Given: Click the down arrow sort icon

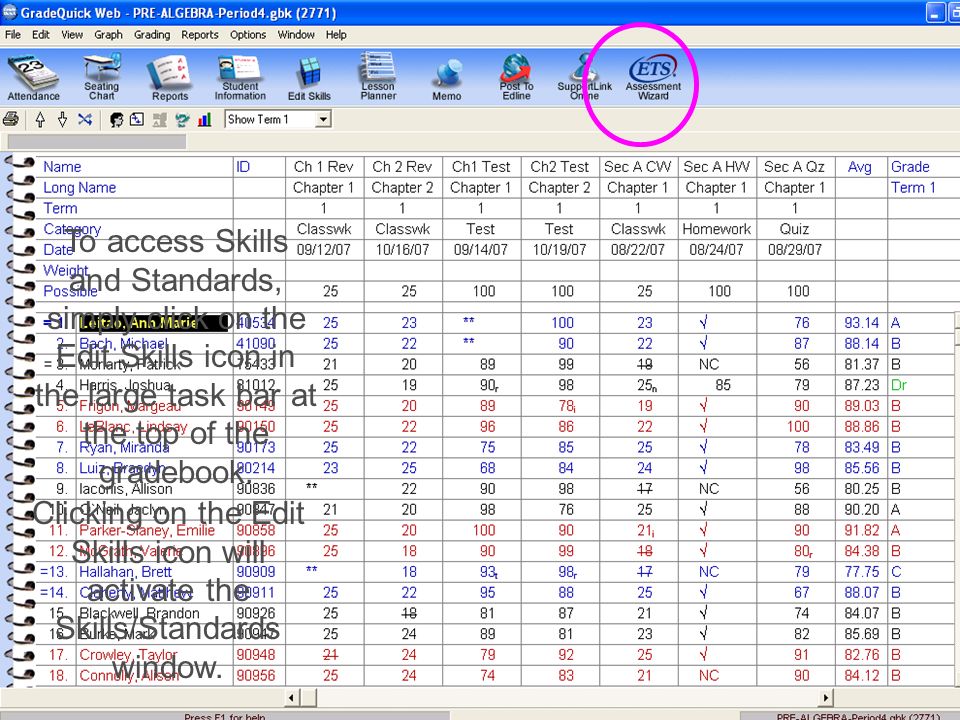Looking at the screenshot, I should click(62, 119).
